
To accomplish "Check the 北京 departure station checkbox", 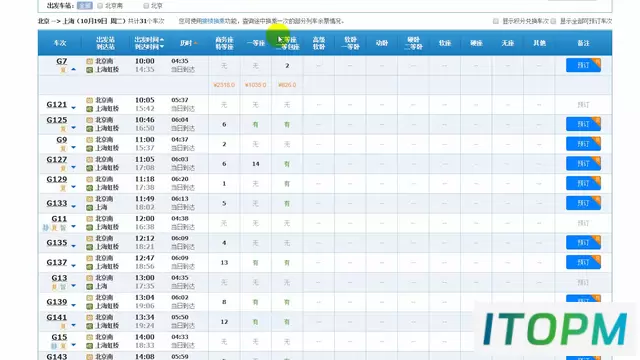I will (146, 6).
